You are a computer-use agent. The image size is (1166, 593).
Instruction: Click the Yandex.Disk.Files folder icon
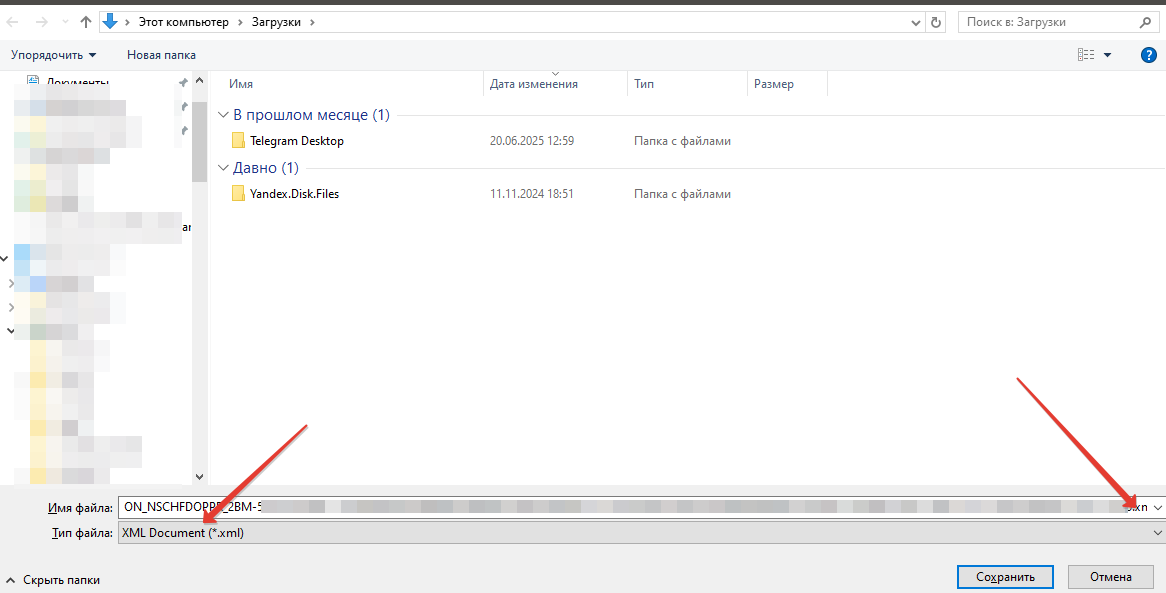coord(238,194)
